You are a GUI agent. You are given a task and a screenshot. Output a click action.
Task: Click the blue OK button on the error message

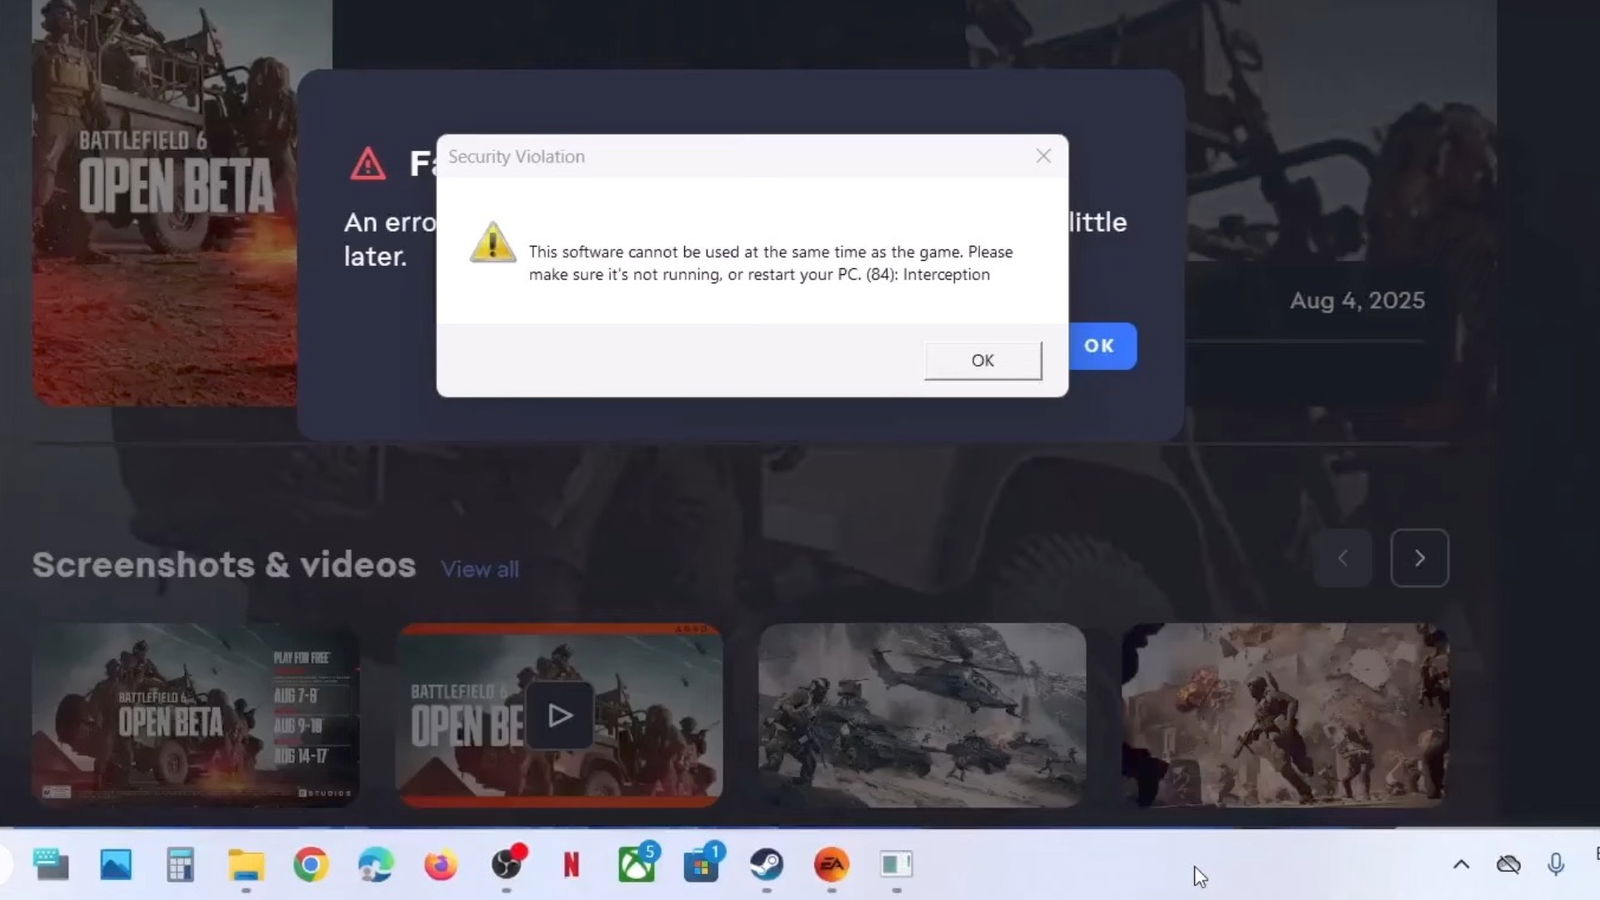[x=1100, y=346]
